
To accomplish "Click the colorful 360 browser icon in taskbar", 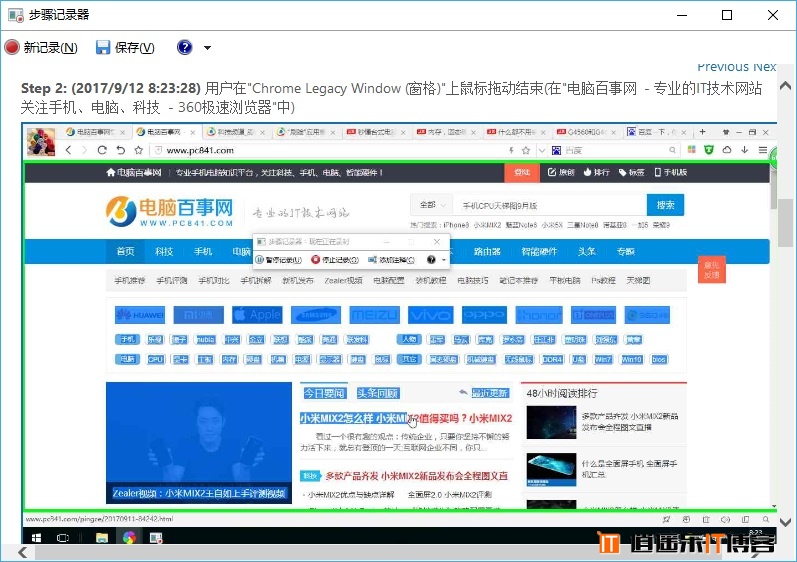I will pos(129,537).
